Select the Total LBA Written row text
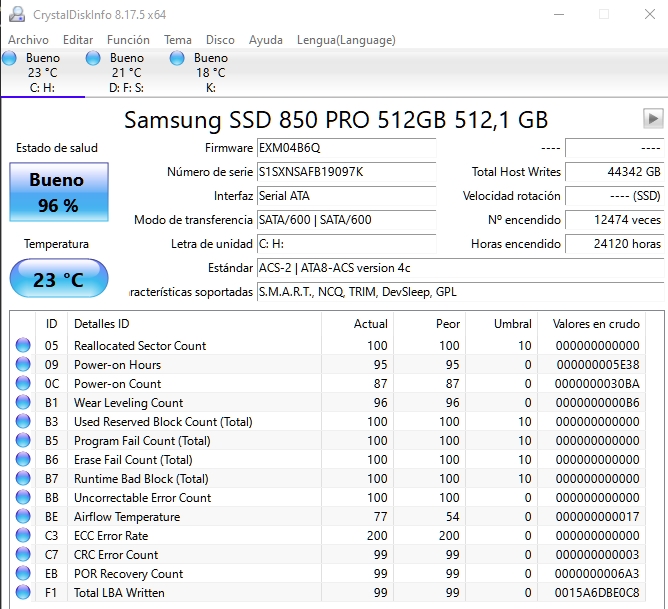 click(119, 592)
